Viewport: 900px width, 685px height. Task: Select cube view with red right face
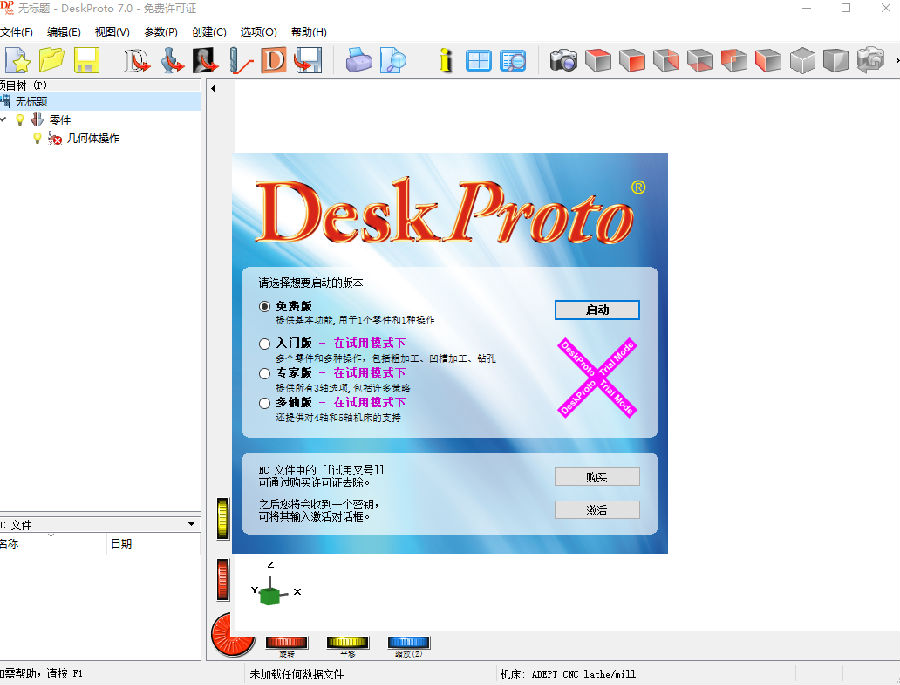click(666, 60)
